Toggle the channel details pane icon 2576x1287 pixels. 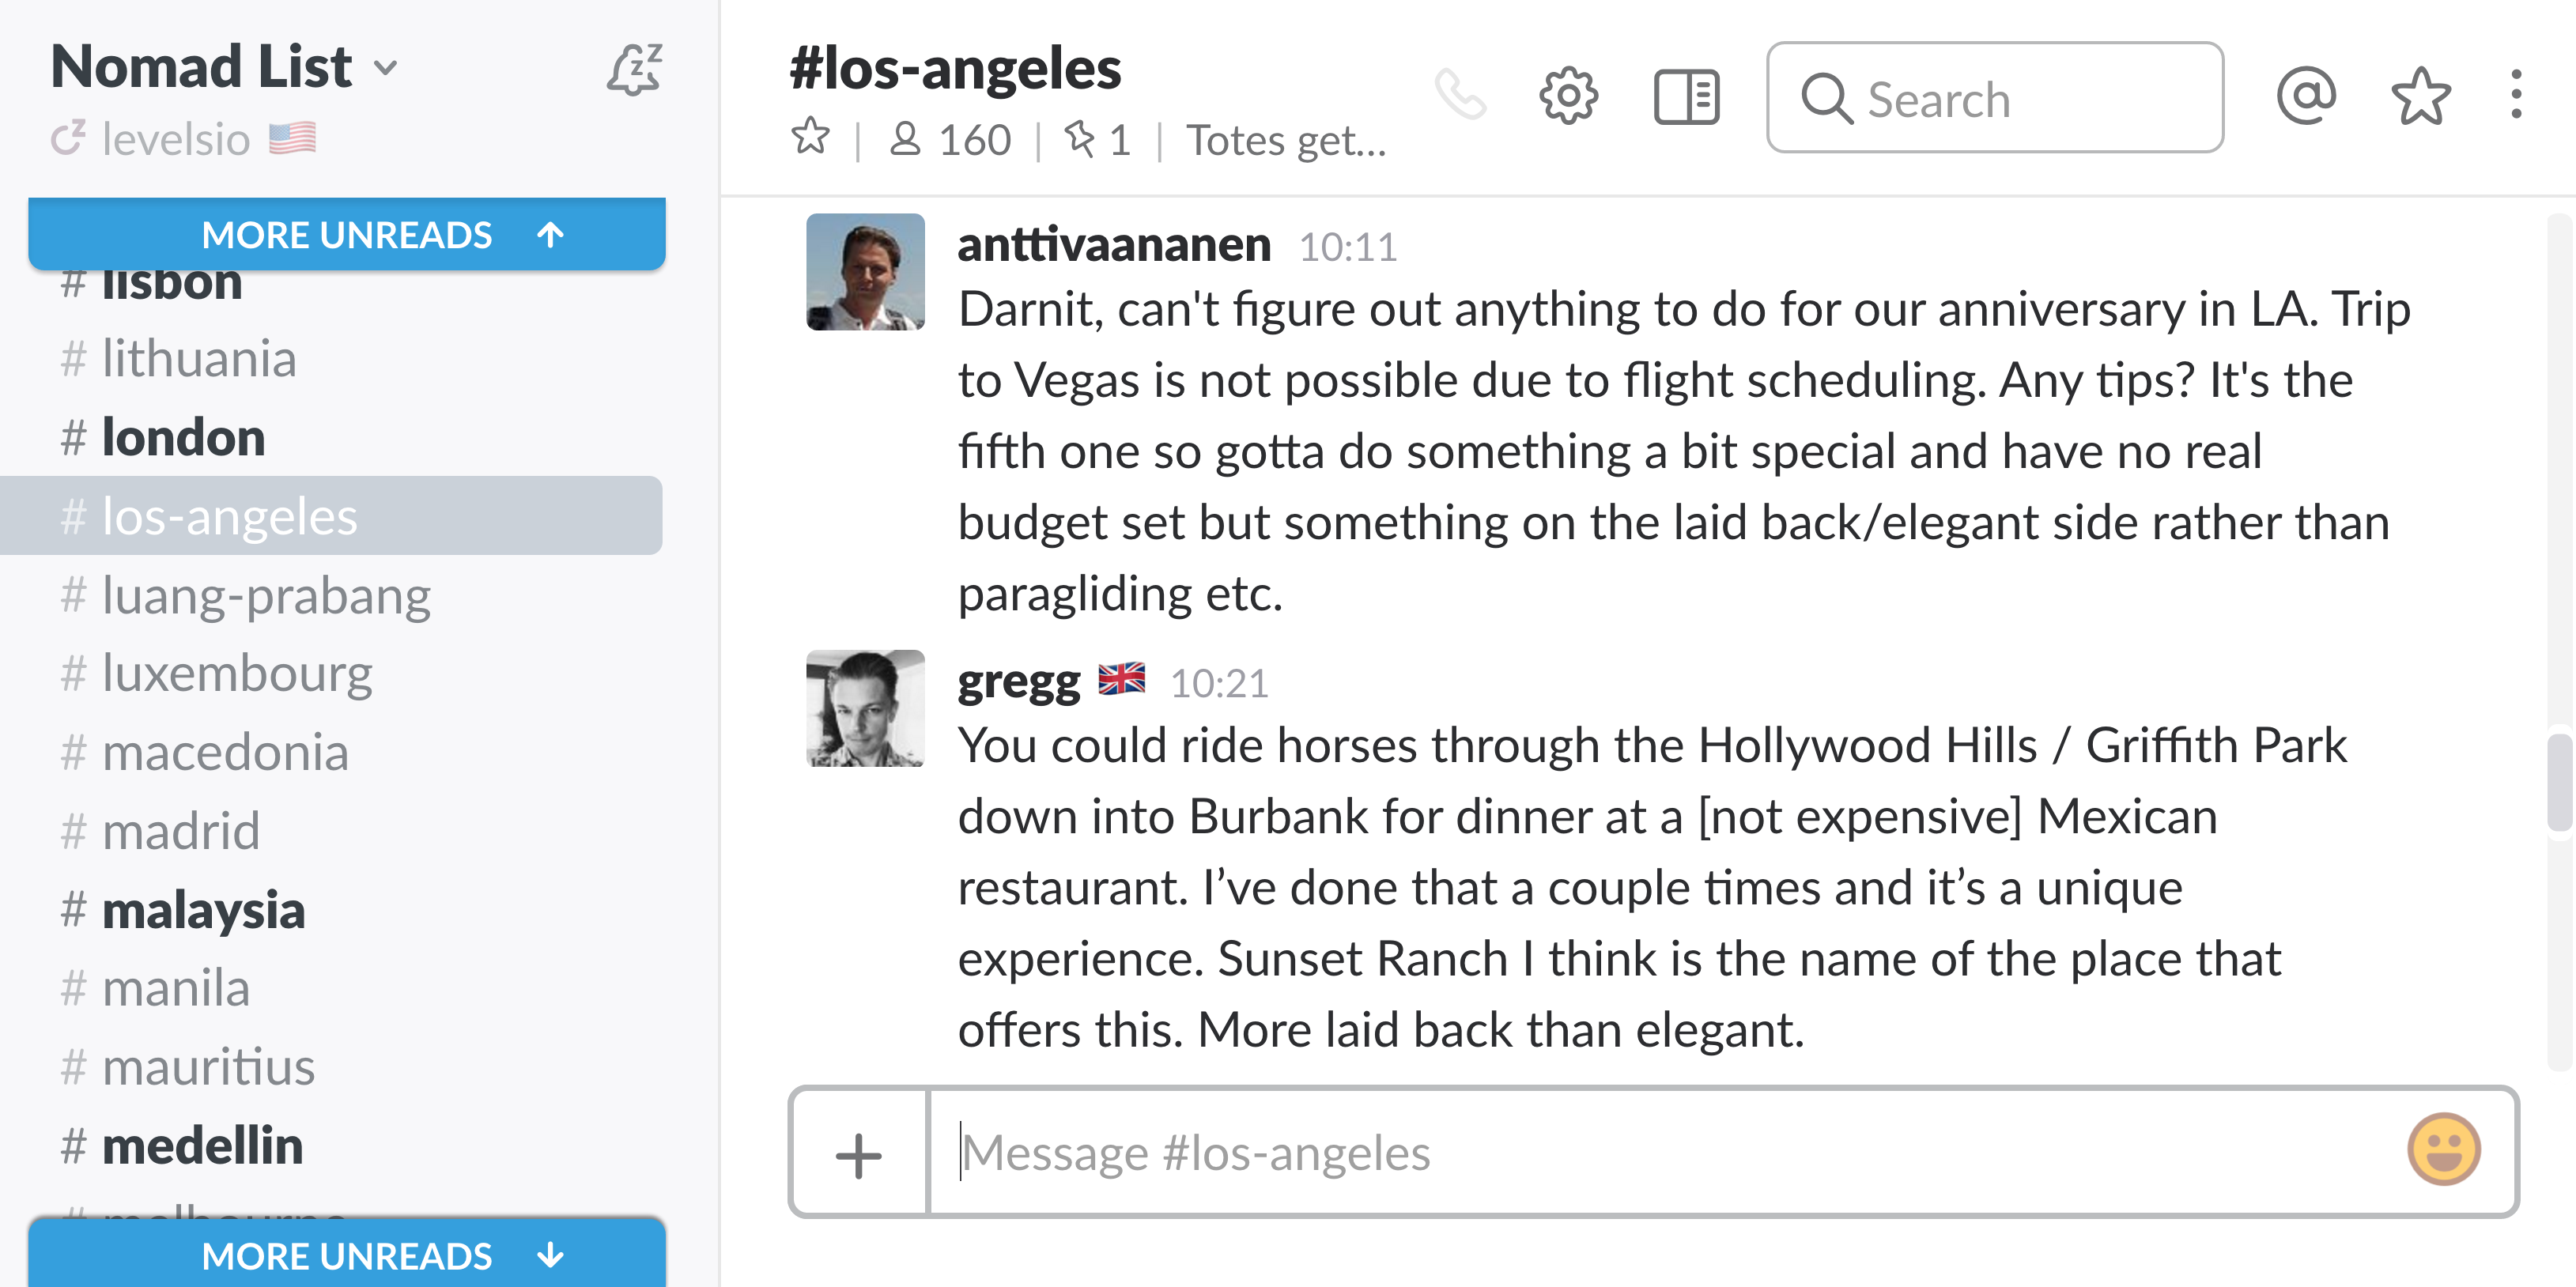tap(1686, 97)
